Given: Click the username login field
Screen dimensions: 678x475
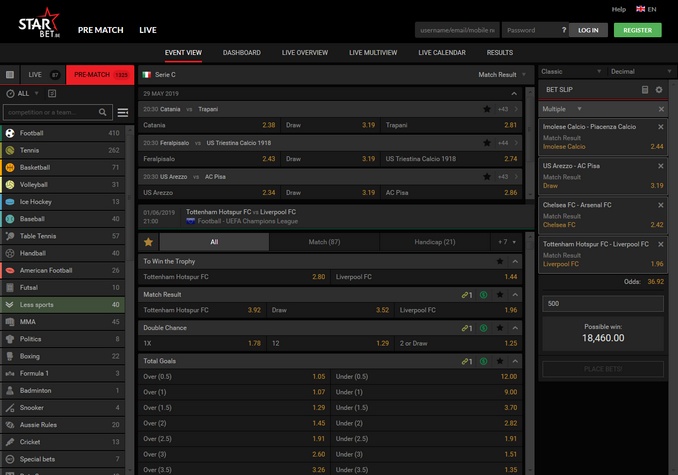Looking at the screenshot, I should pyautogui.click(x=457, y=30).
